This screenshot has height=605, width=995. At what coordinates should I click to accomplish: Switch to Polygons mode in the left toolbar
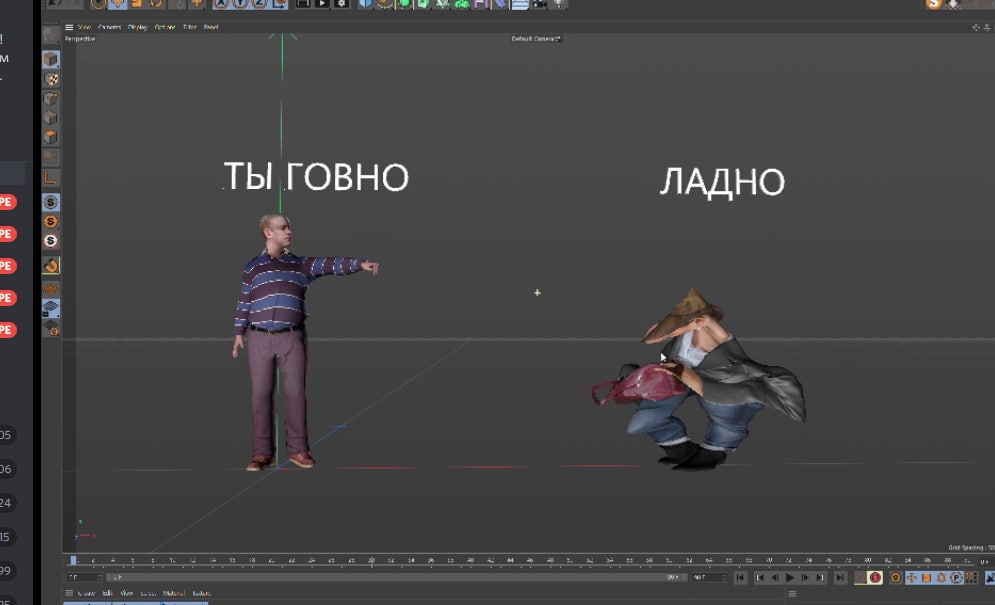51,137
